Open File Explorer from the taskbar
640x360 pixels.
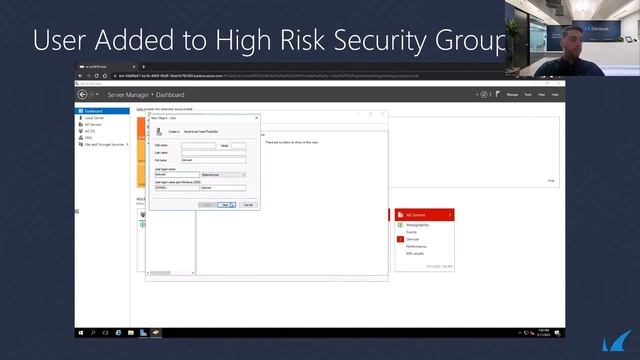(131, 333)
